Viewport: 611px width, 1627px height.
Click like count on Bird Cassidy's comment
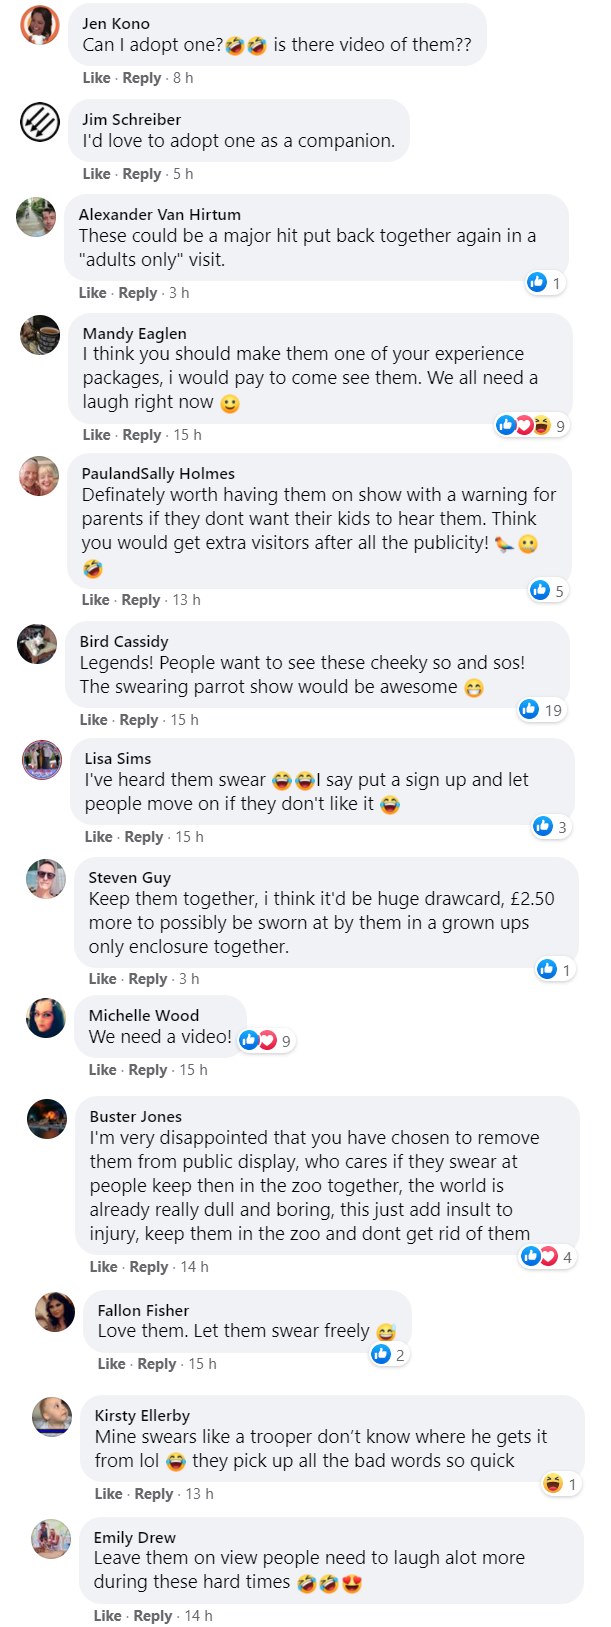(x=542, y=710)
